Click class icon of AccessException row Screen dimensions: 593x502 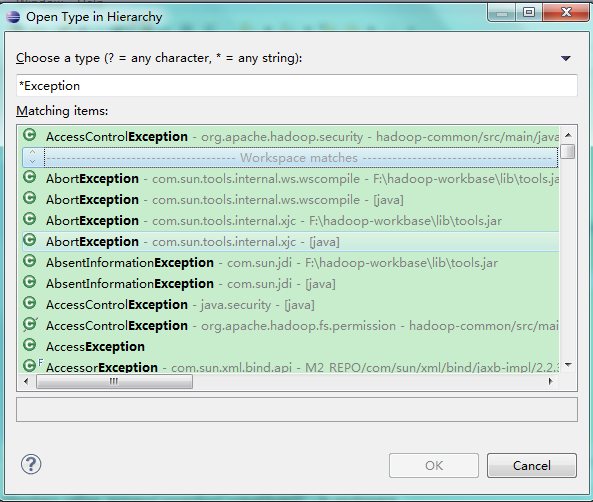tap(29, 345)
